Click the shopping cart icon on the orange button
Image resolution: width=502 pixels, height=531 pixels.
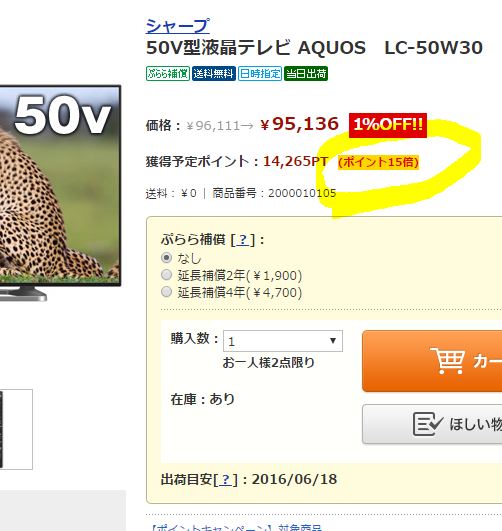point(447,361)
